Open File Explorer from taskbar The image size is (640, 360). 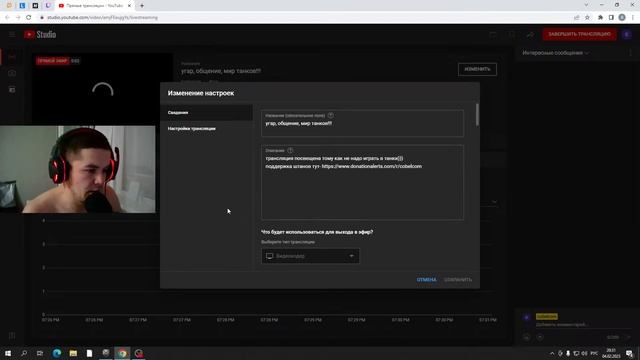pos(73,353)
